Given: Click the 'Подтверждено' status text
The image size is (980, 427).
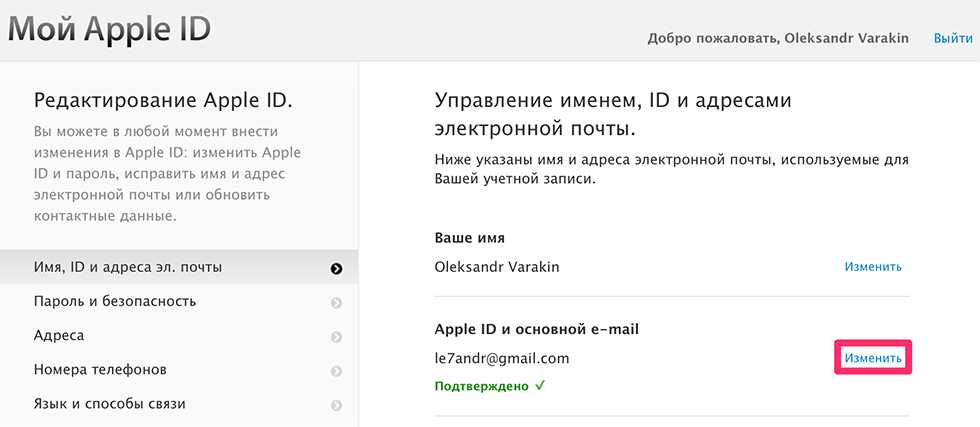Looking at the screenshot, I should click(481, 385).
